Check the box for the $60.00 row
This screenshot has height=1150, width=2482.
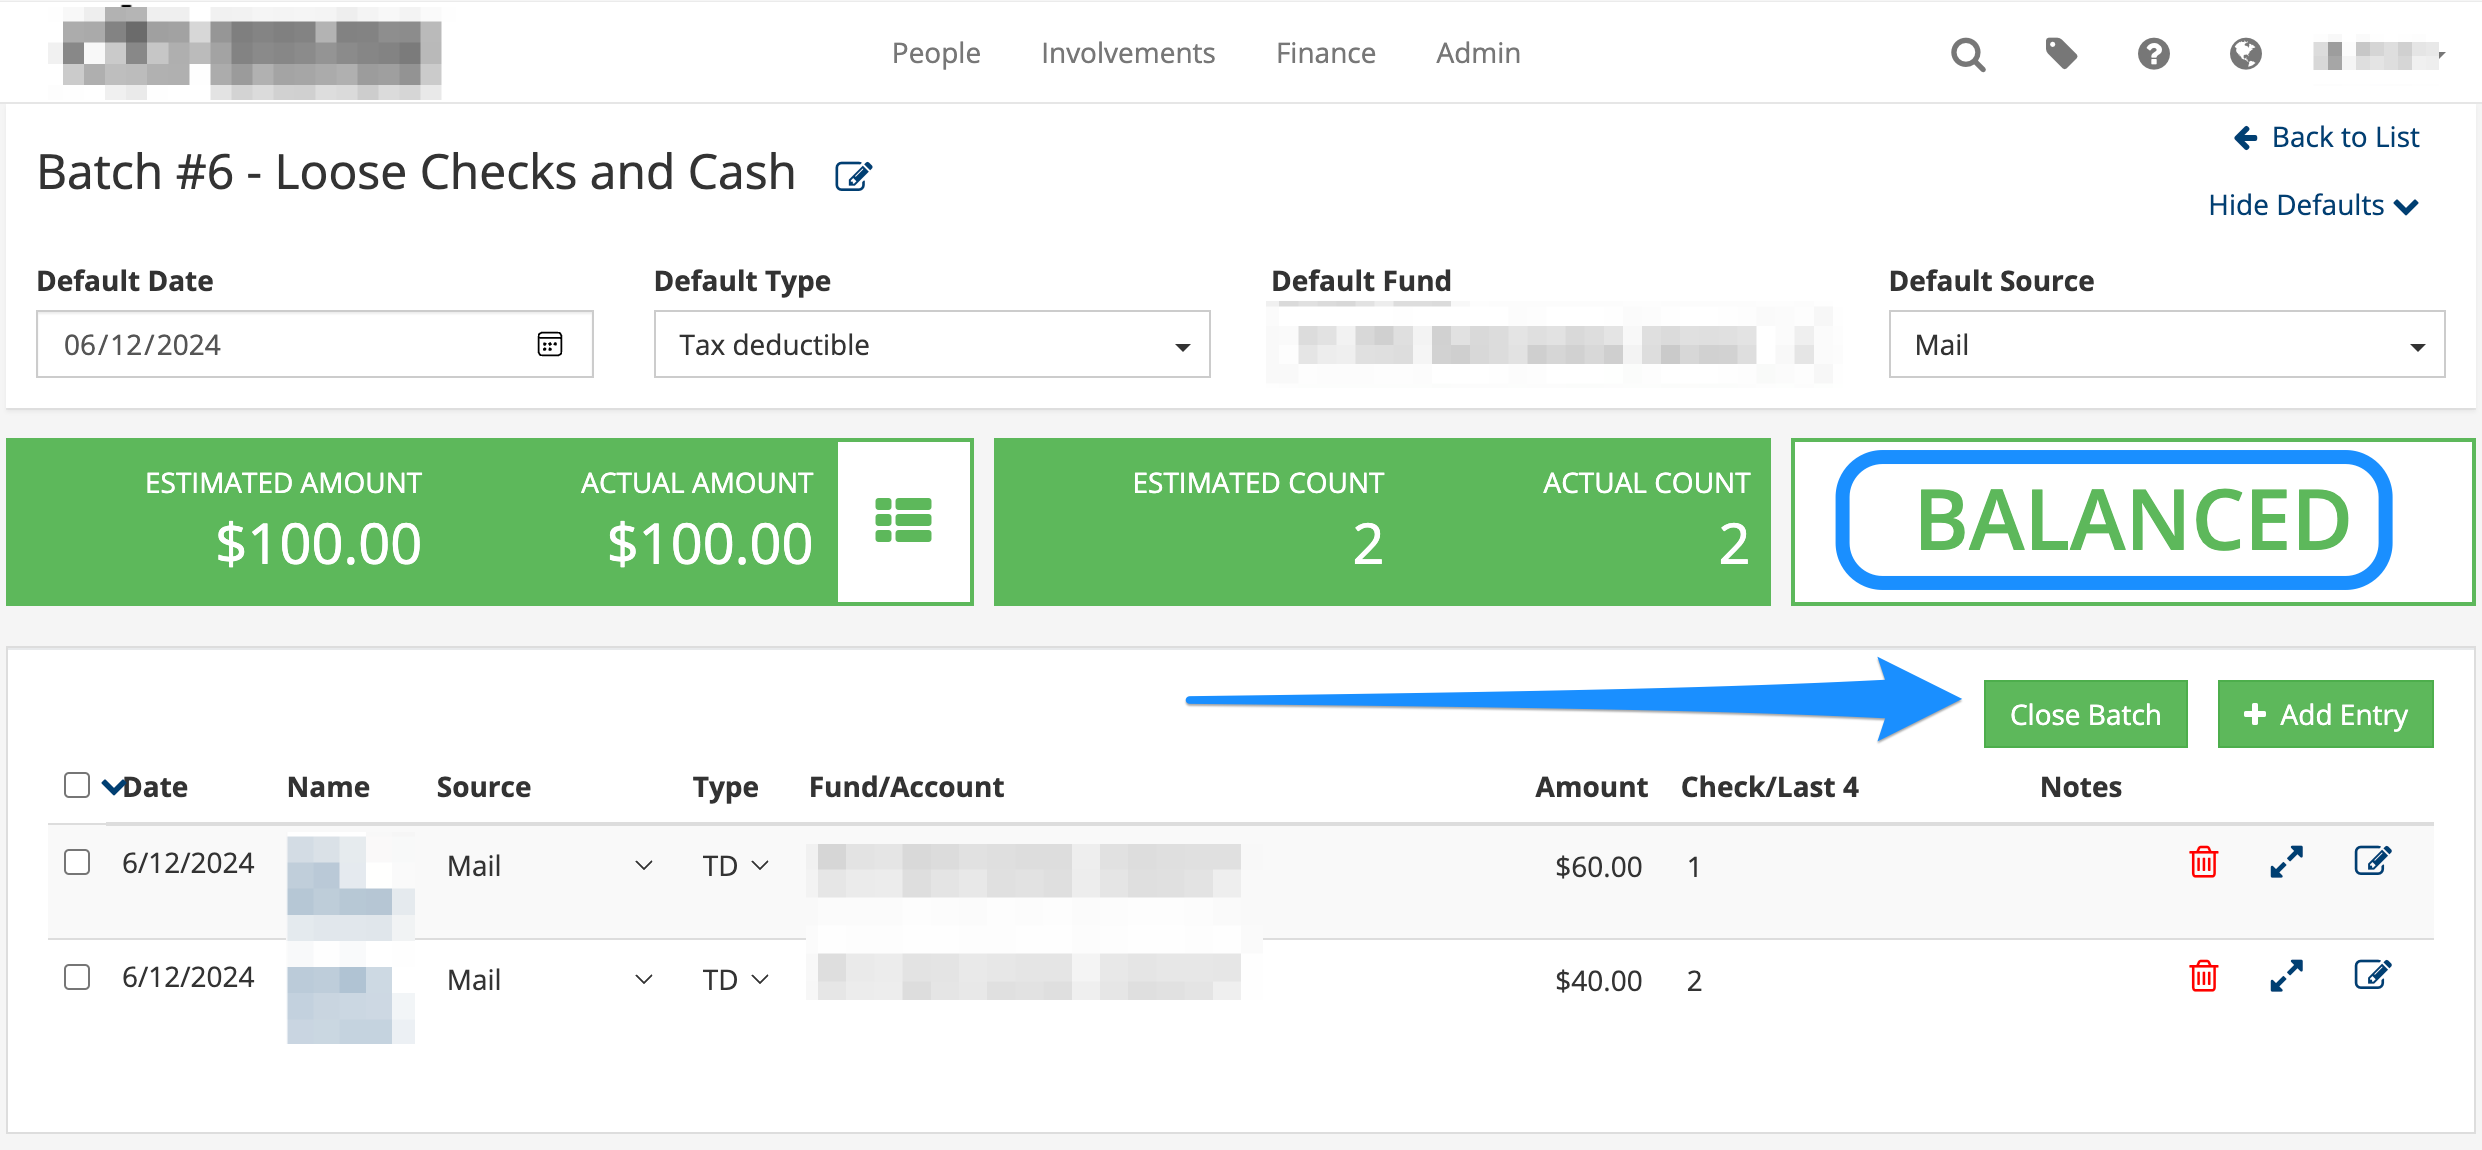pyautogui.click(x=77, y=862)
